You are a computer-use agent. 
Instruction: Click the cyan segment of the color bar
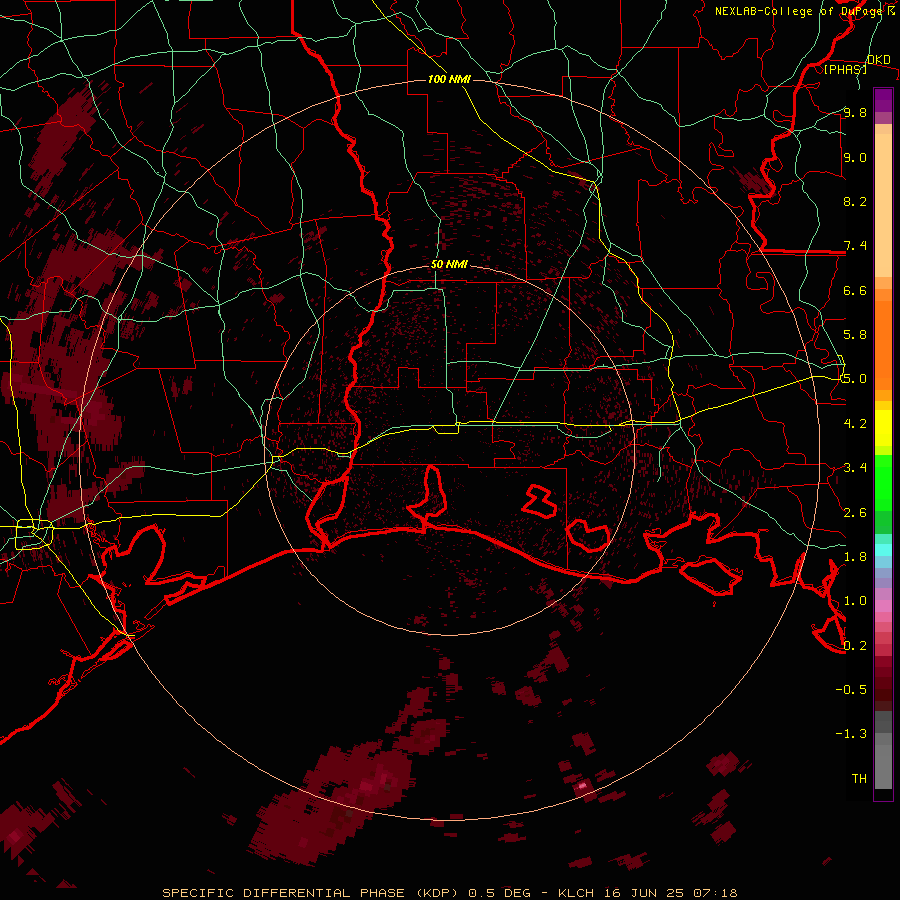point(883,549)
